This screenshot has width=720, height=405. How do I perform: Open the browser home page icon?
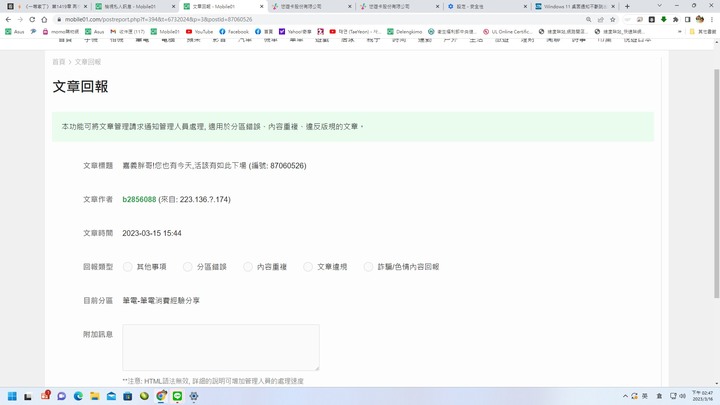tap(44, 20)
